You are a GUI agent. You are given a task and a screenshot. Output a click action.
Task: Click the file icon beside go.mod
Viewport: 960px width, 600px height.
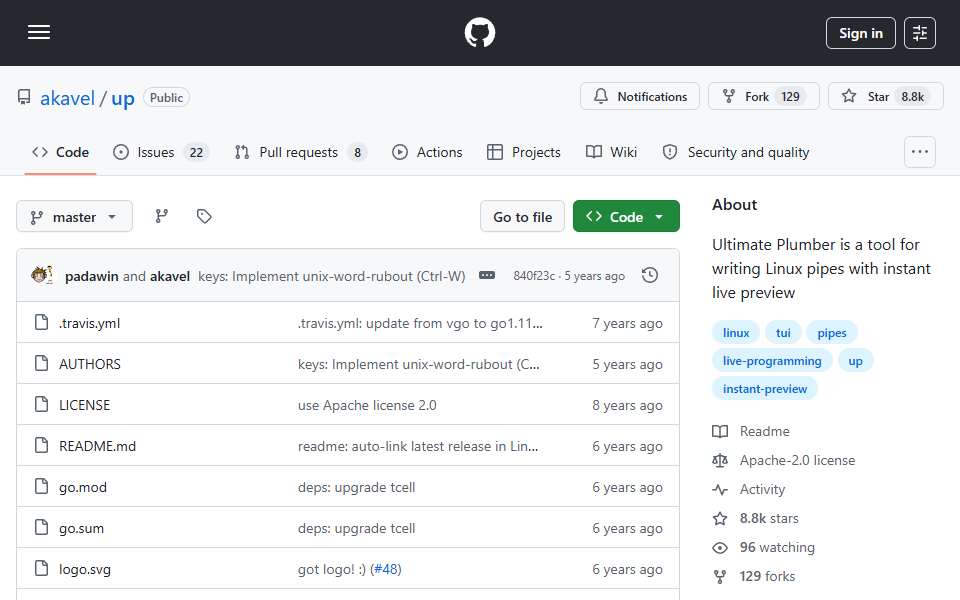pos(42,486)
